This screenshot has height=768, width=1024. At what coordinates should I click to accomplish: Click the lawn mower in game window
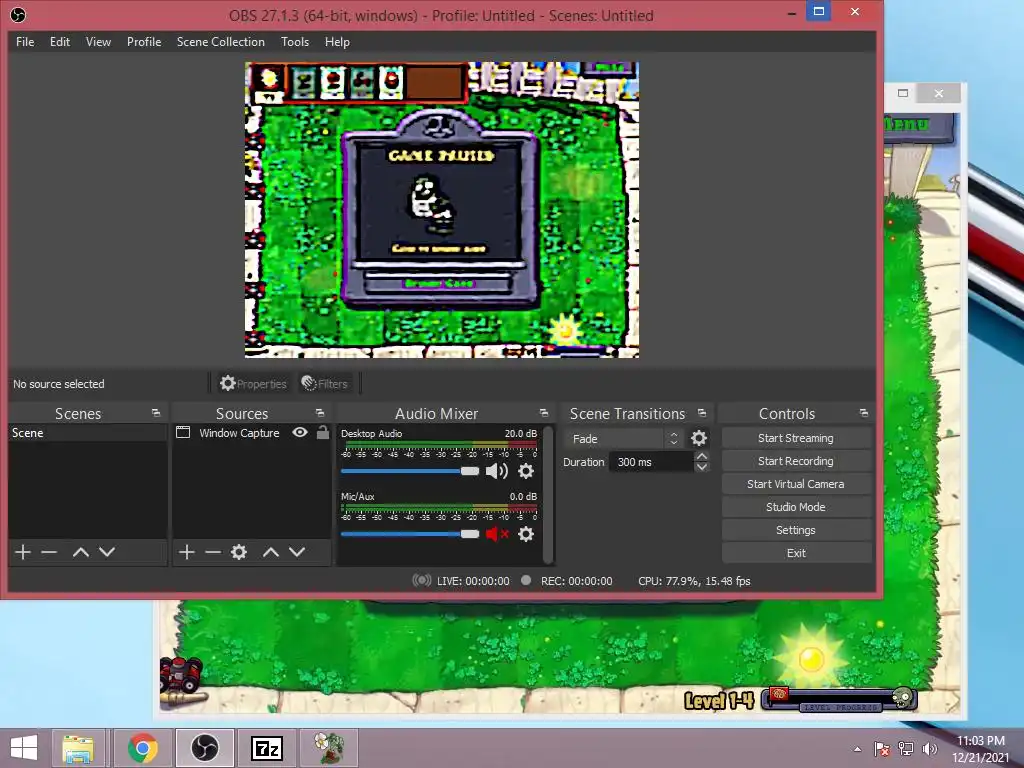182,675
